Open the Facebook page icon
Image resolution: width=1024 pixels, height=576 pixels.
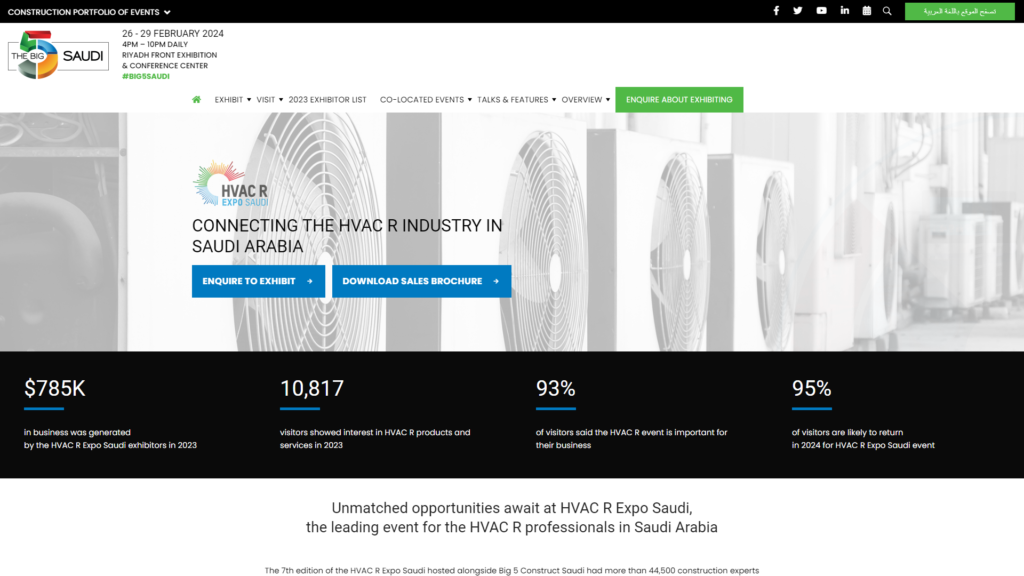(x=776, y=10)
